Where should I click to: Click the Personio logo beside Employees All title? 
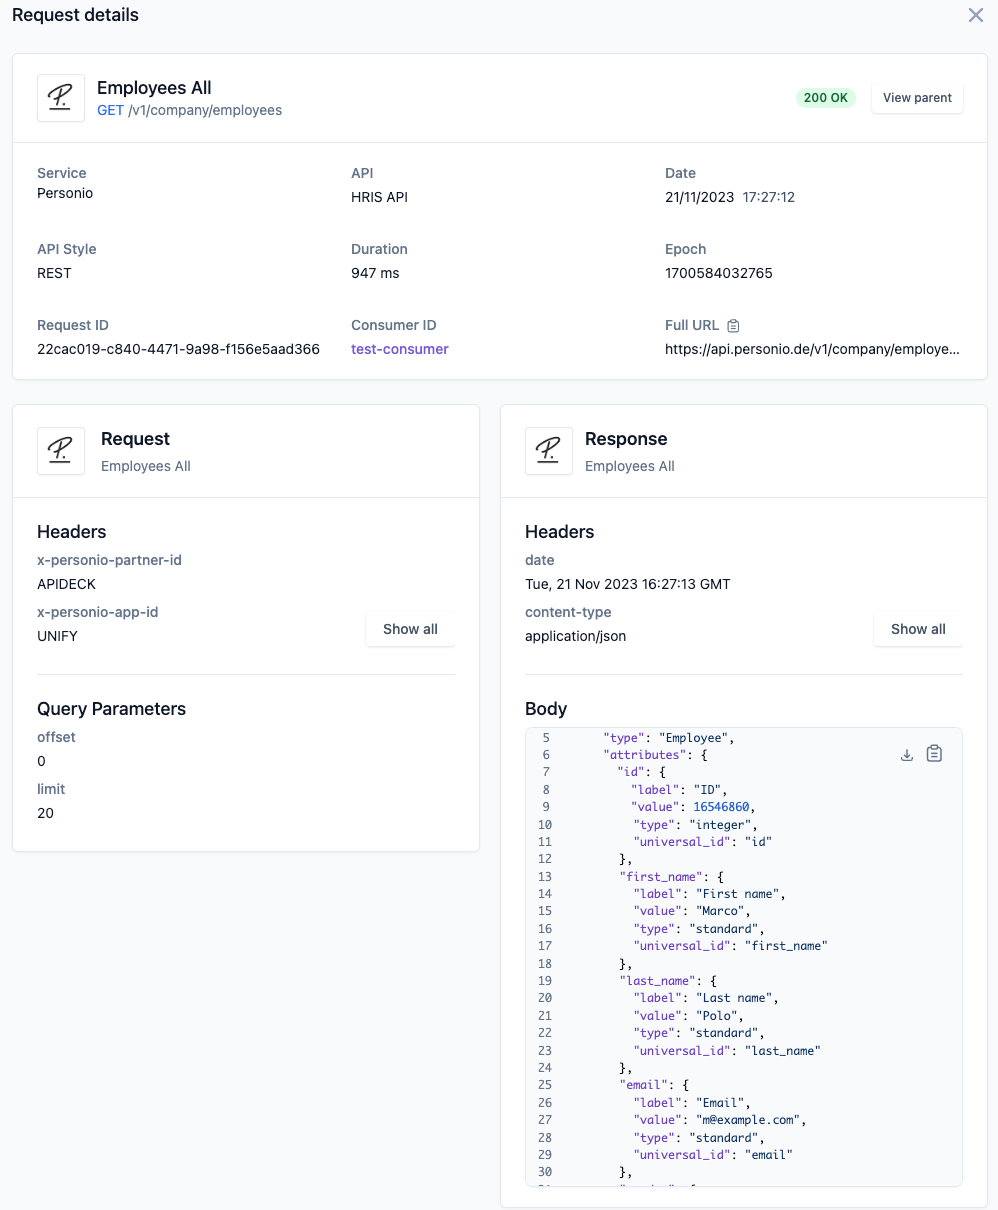(x=61, y=98)
